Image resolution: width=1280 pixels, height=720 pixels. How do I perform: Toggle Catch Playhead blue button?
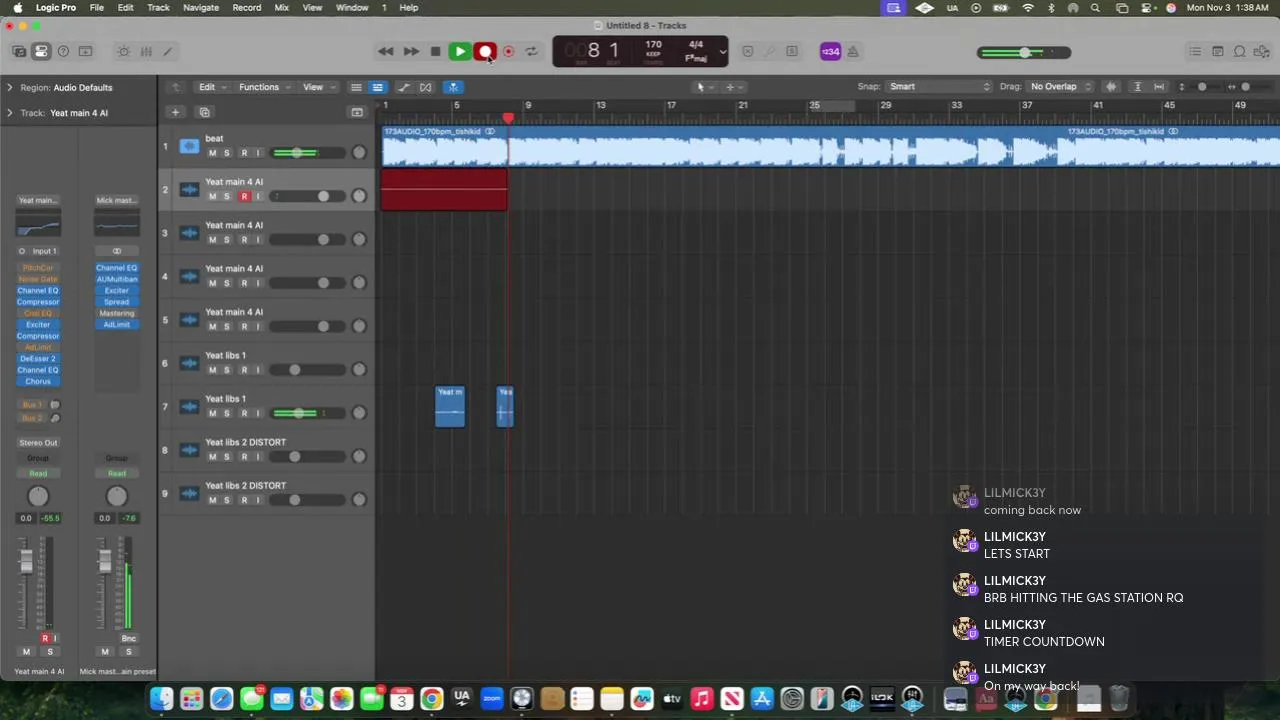453,87
